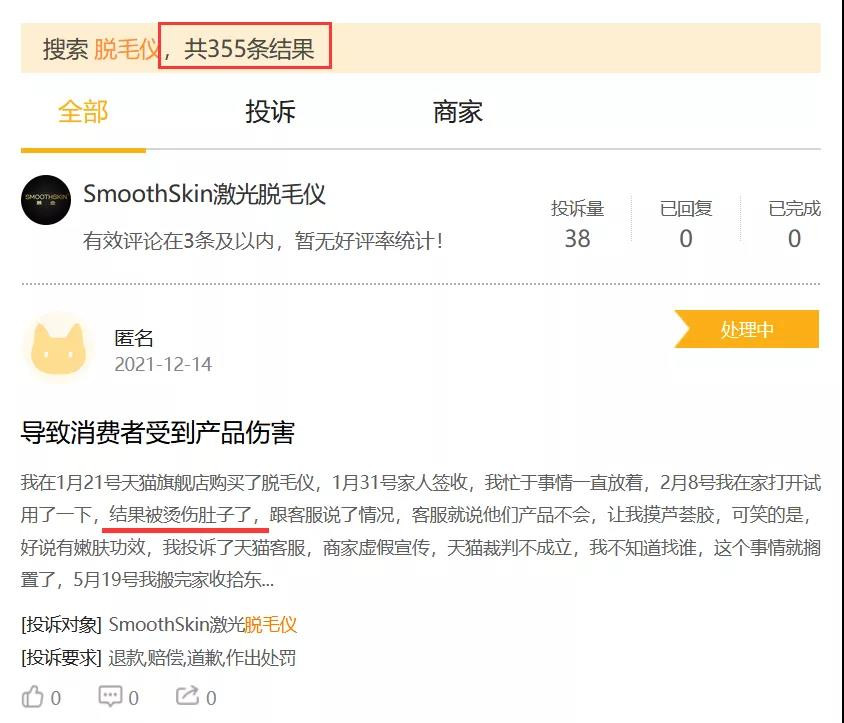Viewport: 844px width, 723px height.
Task: Click the 投诉量 38 statistic
Action: [577, 224]
